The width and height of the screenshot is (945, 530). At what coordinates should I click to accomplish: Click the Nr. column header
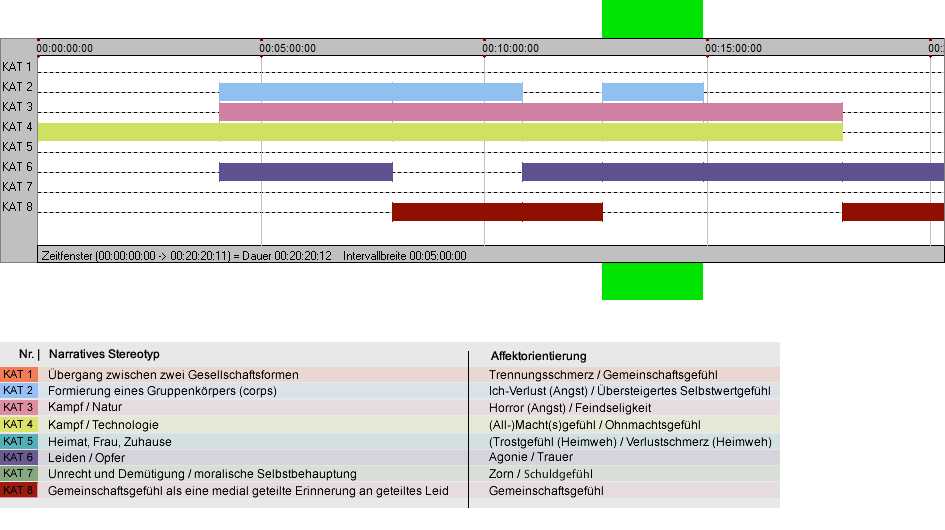(x=28, y=354)
